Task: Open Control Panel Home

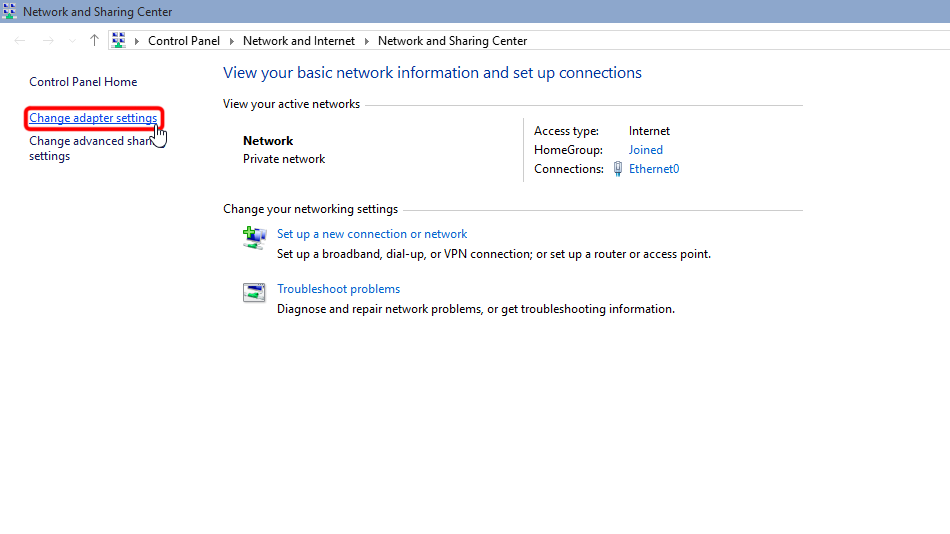Action: click(83, 82)
